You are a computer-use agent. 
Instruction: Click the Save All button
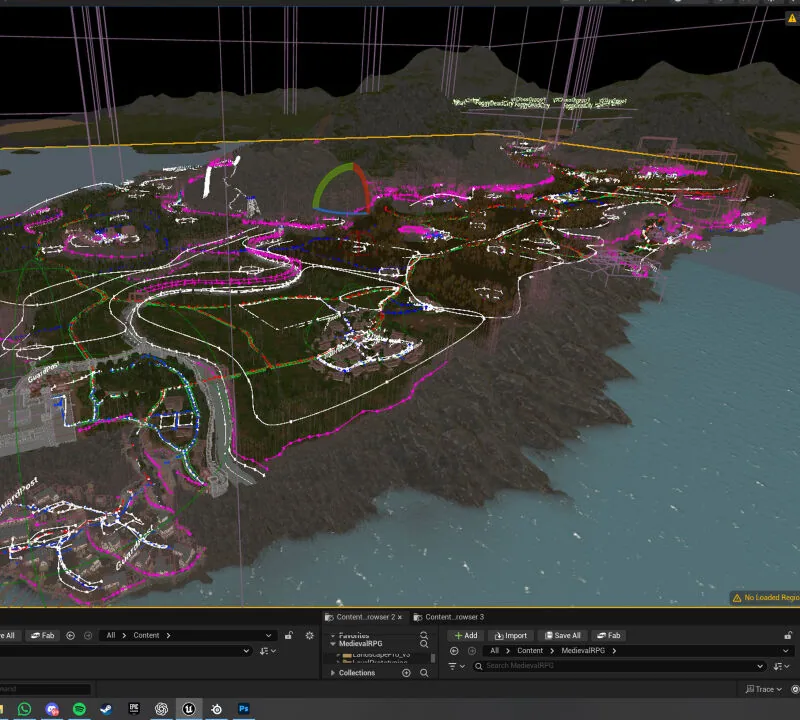pos(562,635)
